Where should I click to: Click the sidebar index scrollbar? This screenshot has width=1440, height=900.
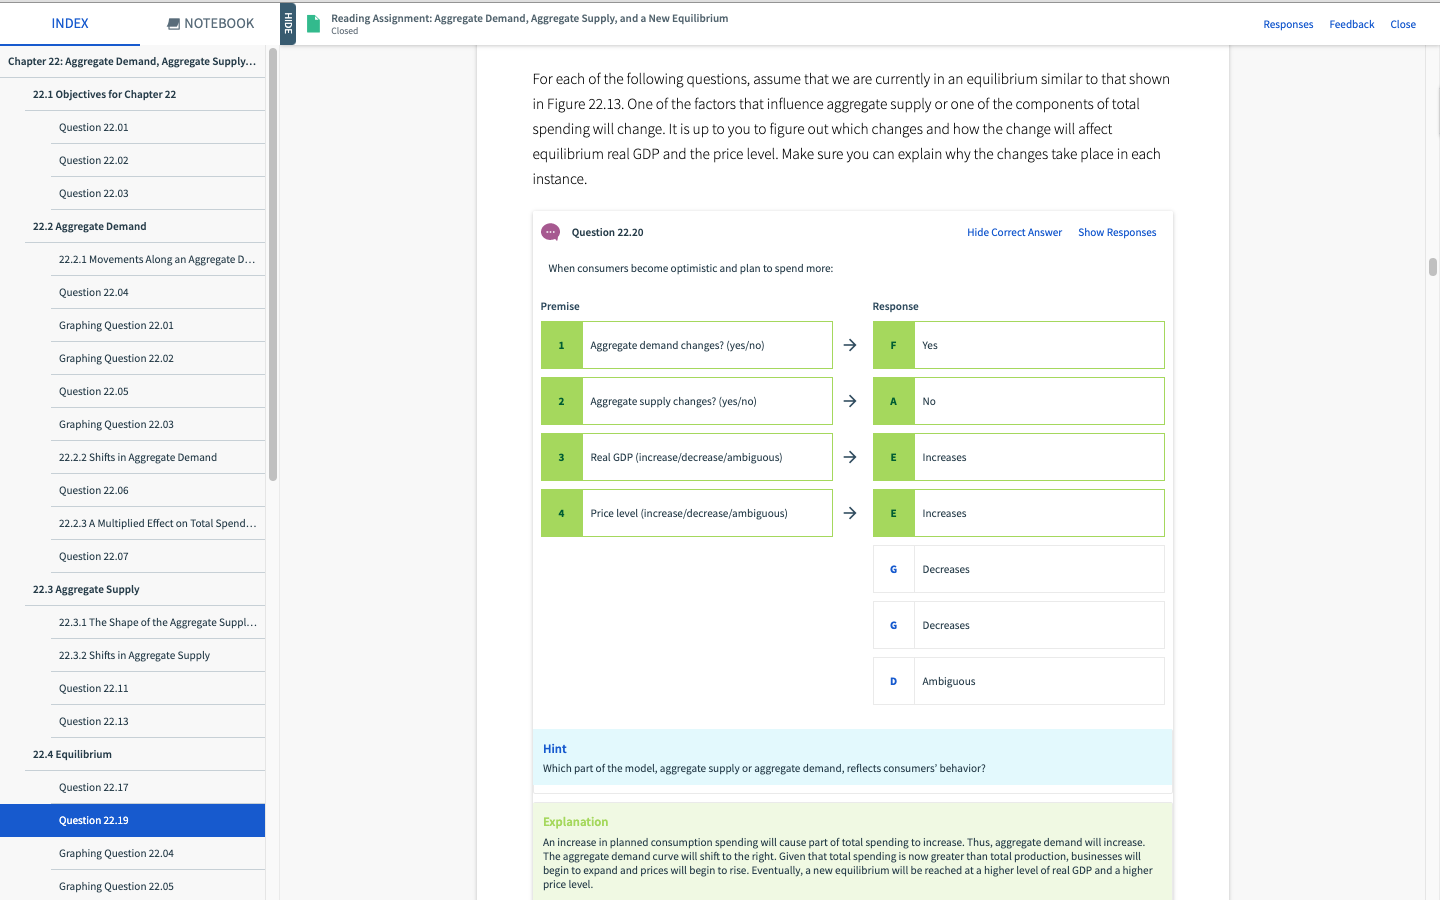pyautogui.click(x=273, y=264)
